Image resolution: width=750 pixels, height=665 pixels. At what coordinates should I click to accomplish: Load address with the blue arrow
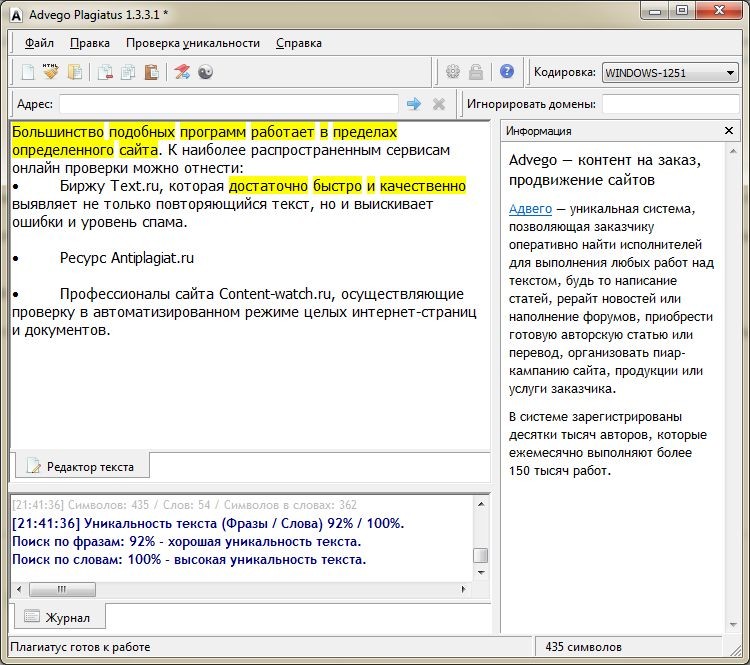click(x=413, y=104)
